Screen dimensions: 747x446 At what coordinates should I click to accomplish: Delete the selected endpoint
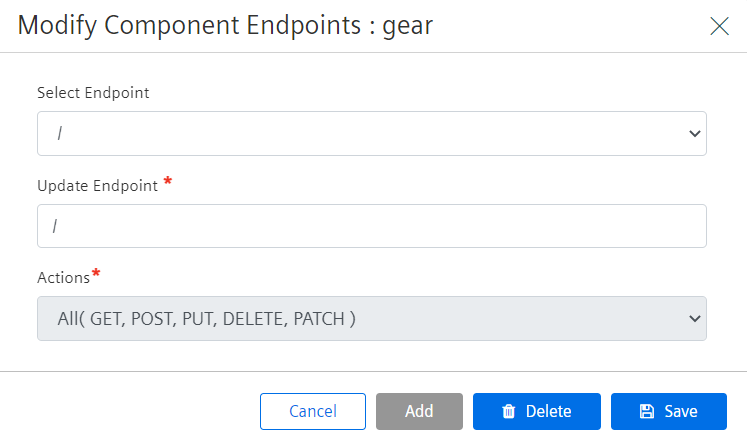pyautogui.click(x=537, y=411)
